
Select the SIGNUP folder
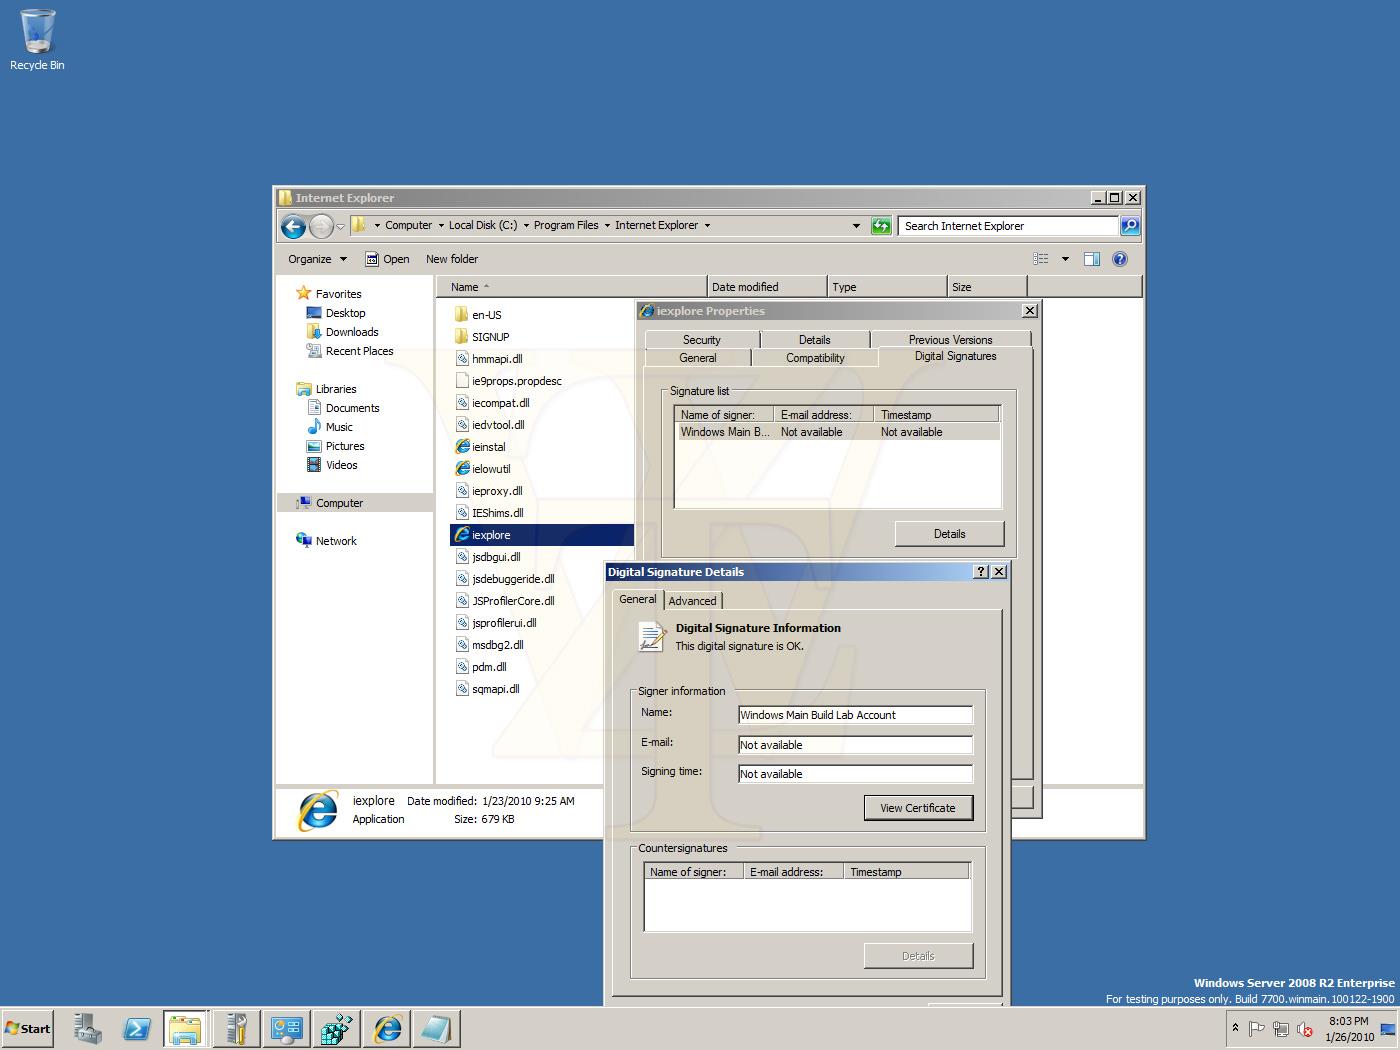[482, 337]
